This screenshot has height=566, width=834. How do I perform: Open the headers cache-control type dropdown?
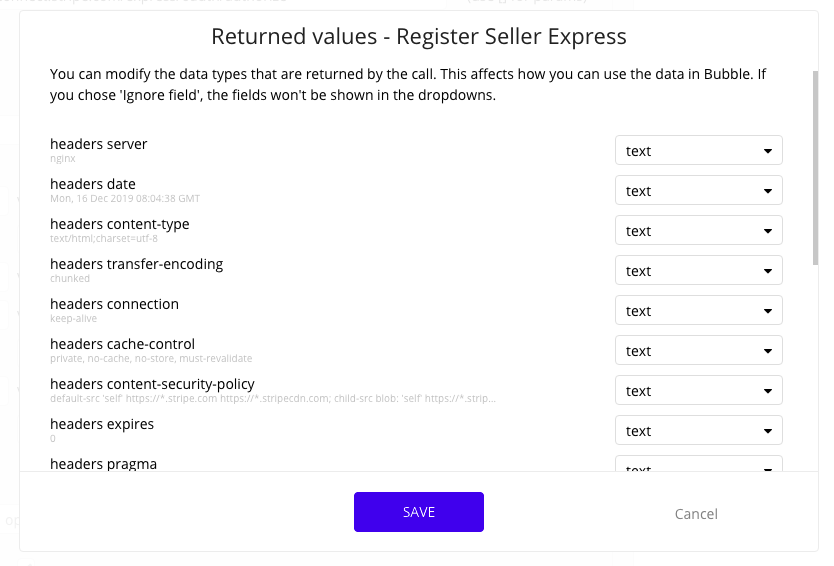(x=698, y=351)
